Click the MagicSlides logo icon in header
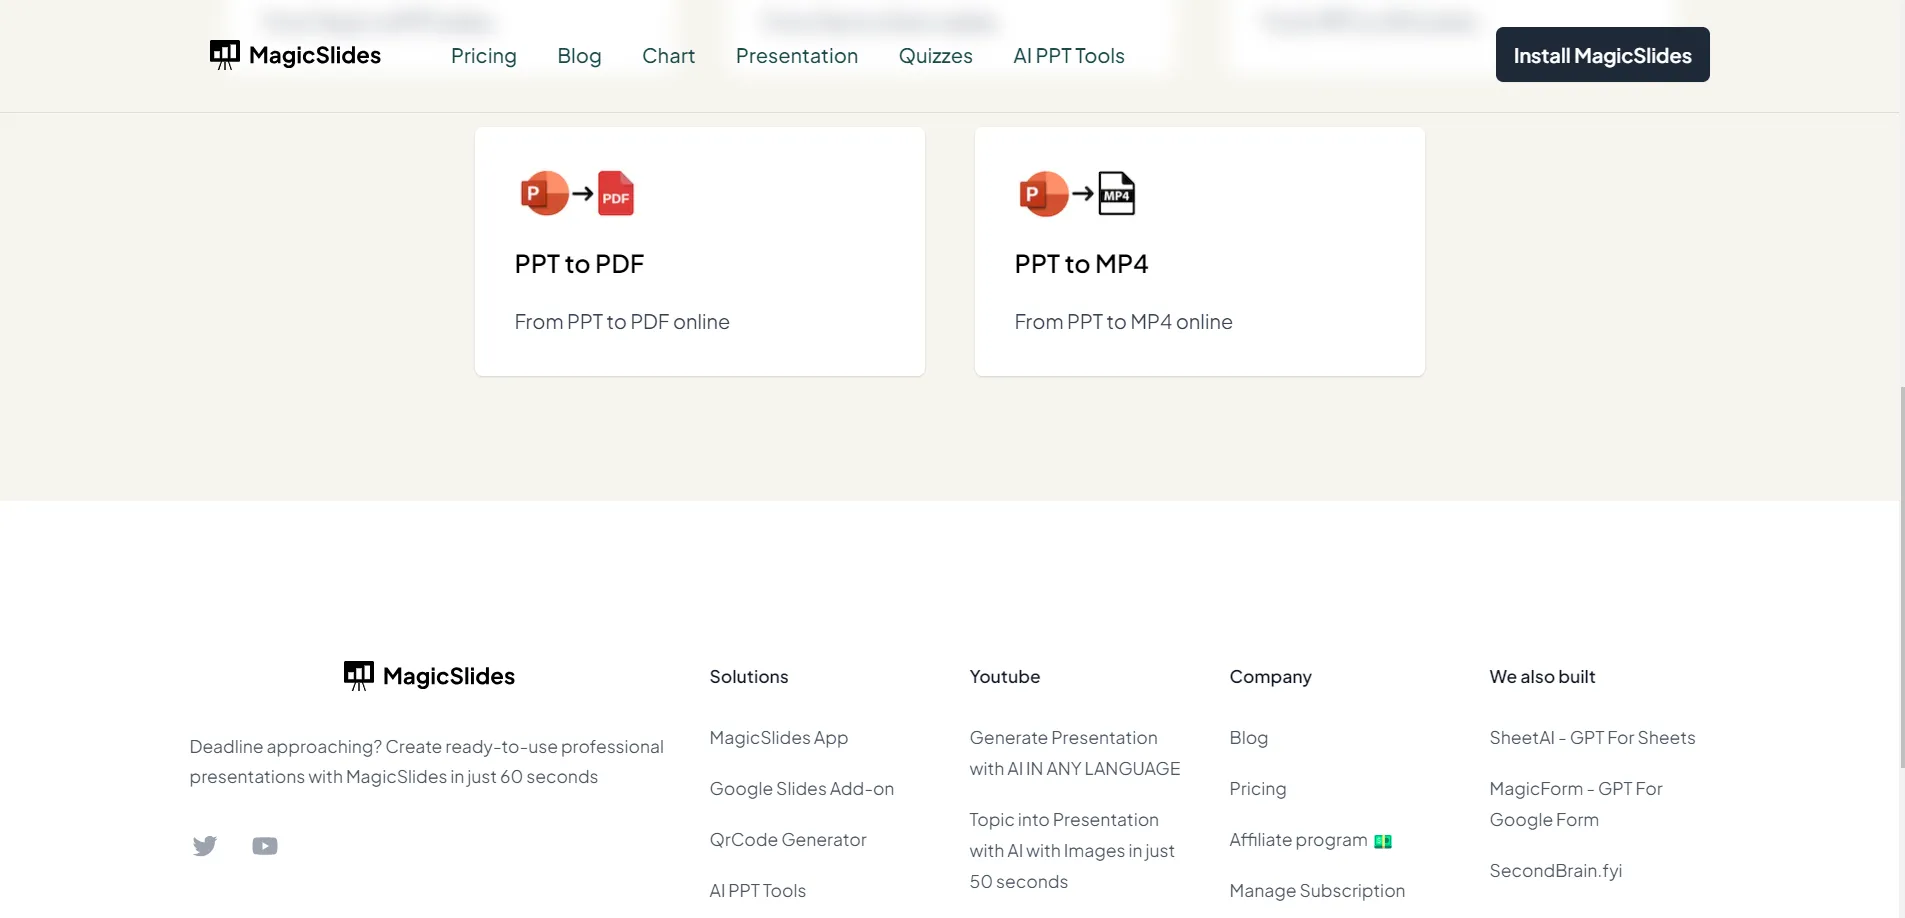 [x=224, y=55]
